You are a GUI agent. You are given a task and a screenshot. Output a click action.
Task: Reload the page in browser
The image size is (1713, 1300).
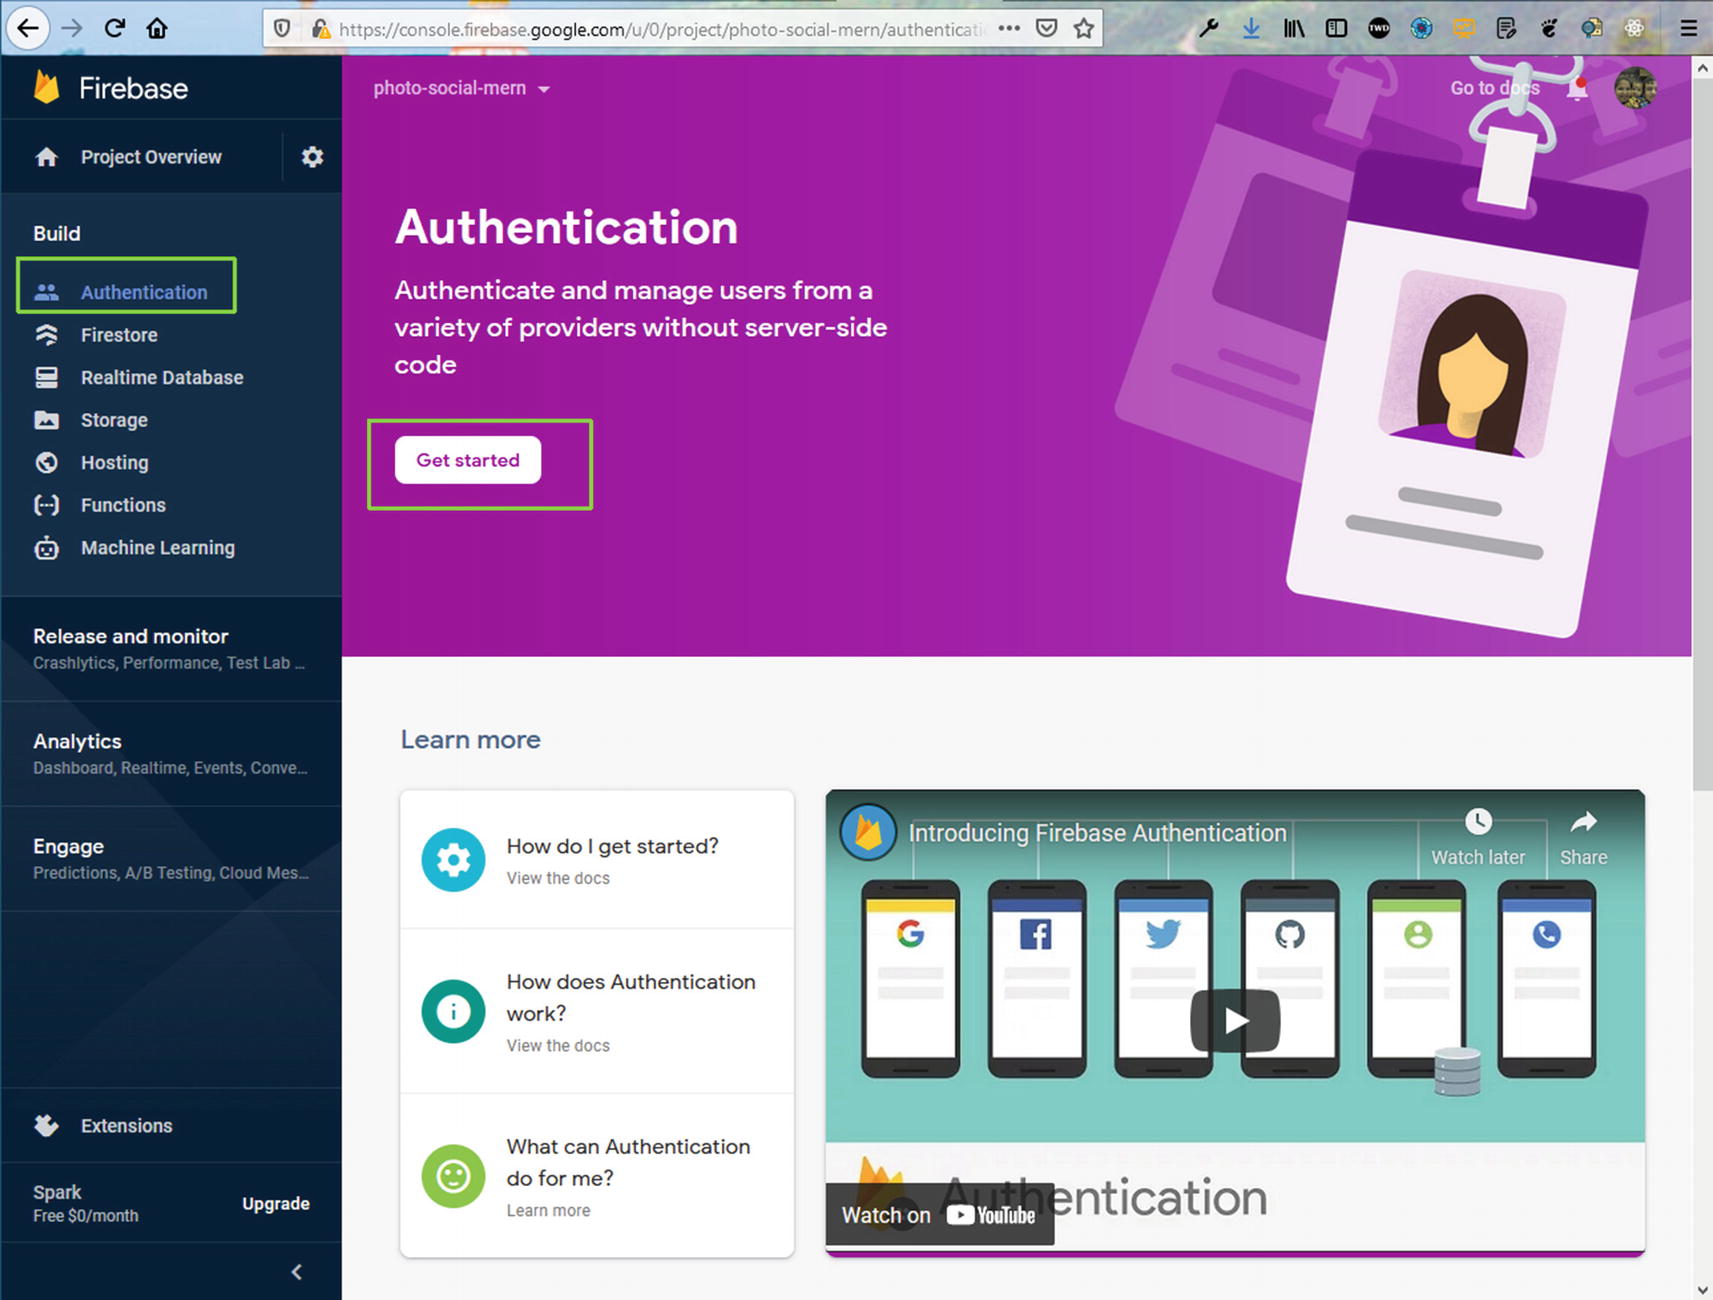(115, 28)
